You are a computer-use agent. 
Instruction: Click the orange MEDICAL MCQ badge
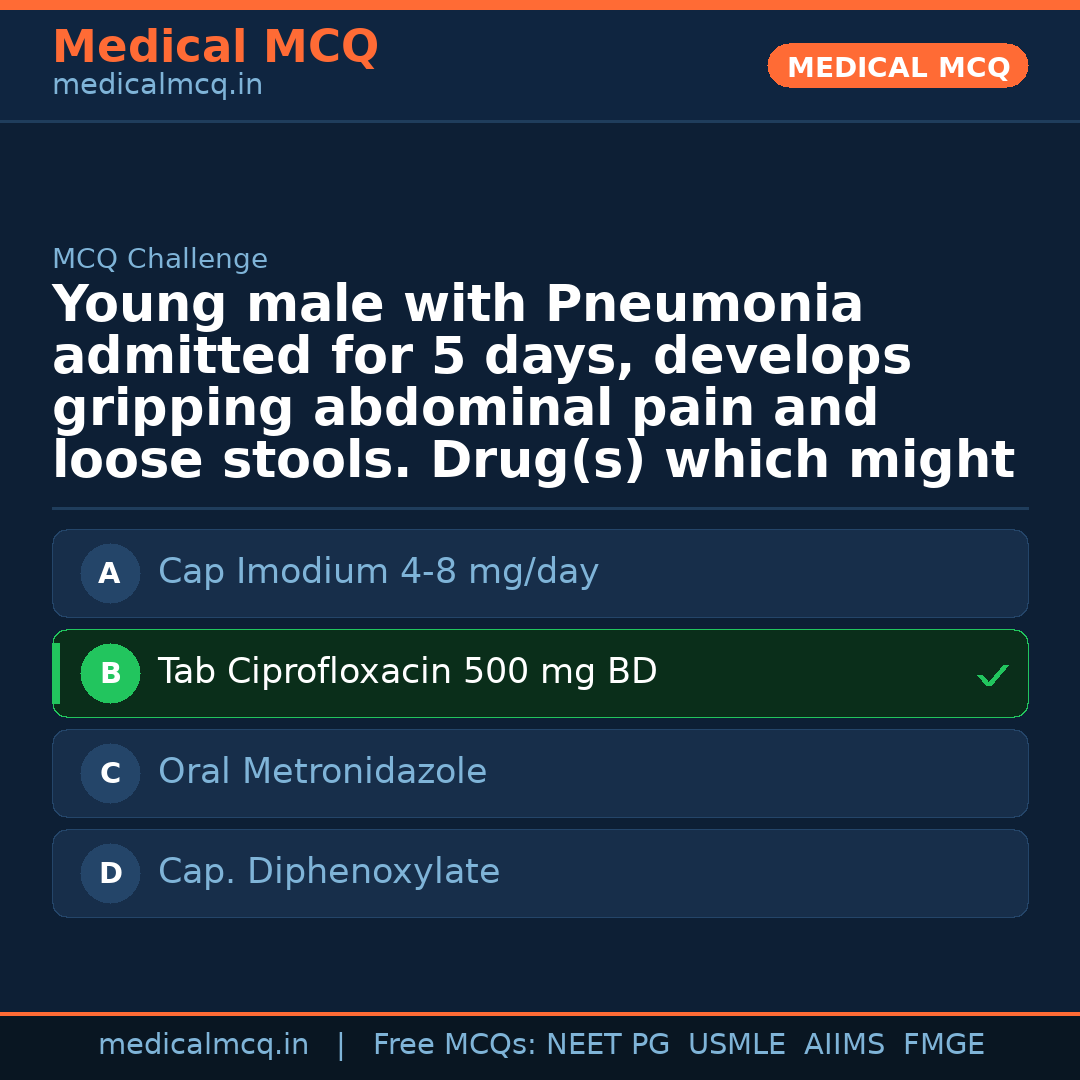point(897,66)
